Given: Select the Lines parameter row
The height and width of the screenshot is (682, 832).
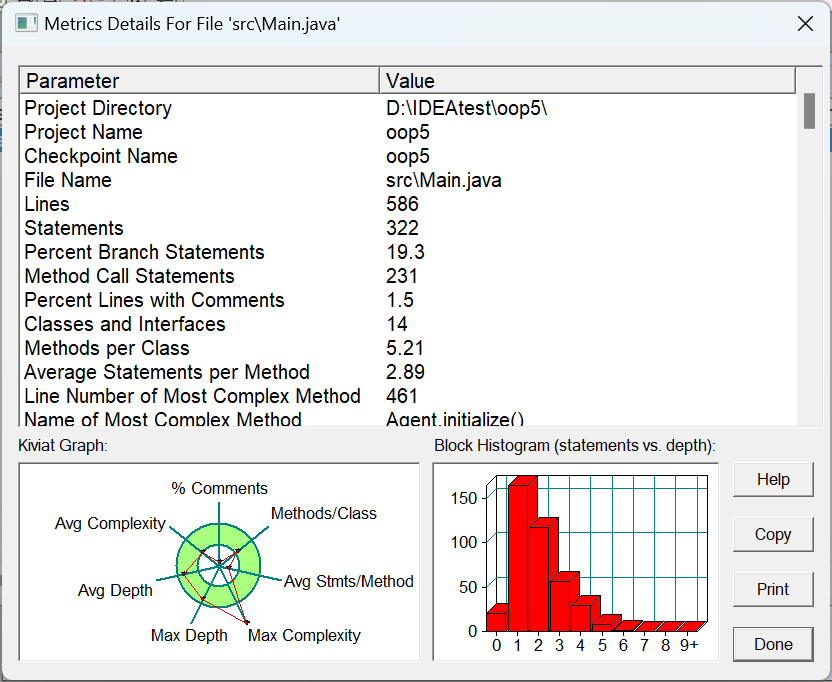Looking at the screenshot, I should (408, 204).
